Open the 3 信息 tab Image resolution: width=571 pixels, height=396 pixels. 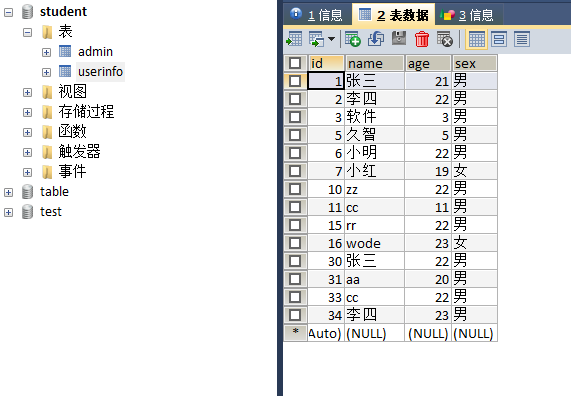pyautogui.click(x=467, y=15)
